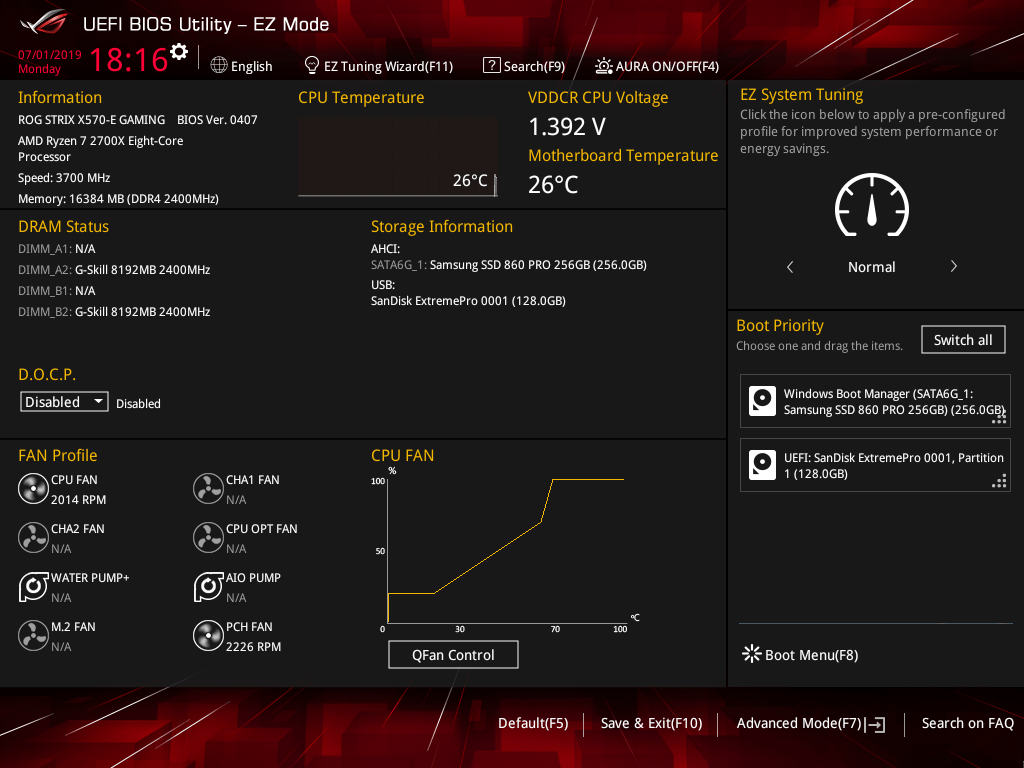Click the AURA light icon

[x=603, y=66]
